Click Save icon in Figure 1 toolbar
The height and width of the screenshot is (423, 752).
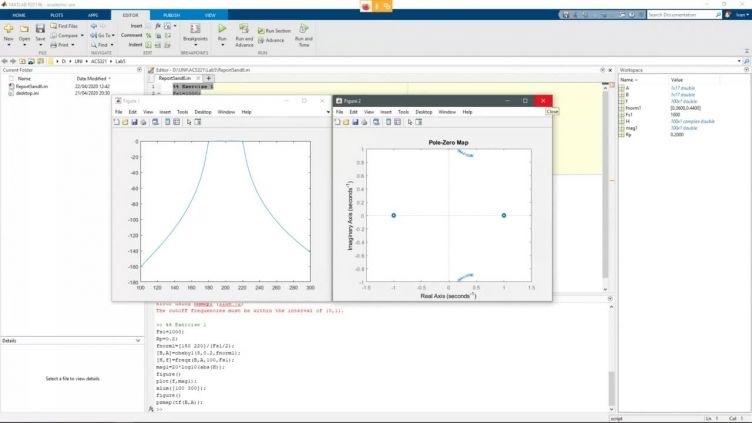point(134,122)
